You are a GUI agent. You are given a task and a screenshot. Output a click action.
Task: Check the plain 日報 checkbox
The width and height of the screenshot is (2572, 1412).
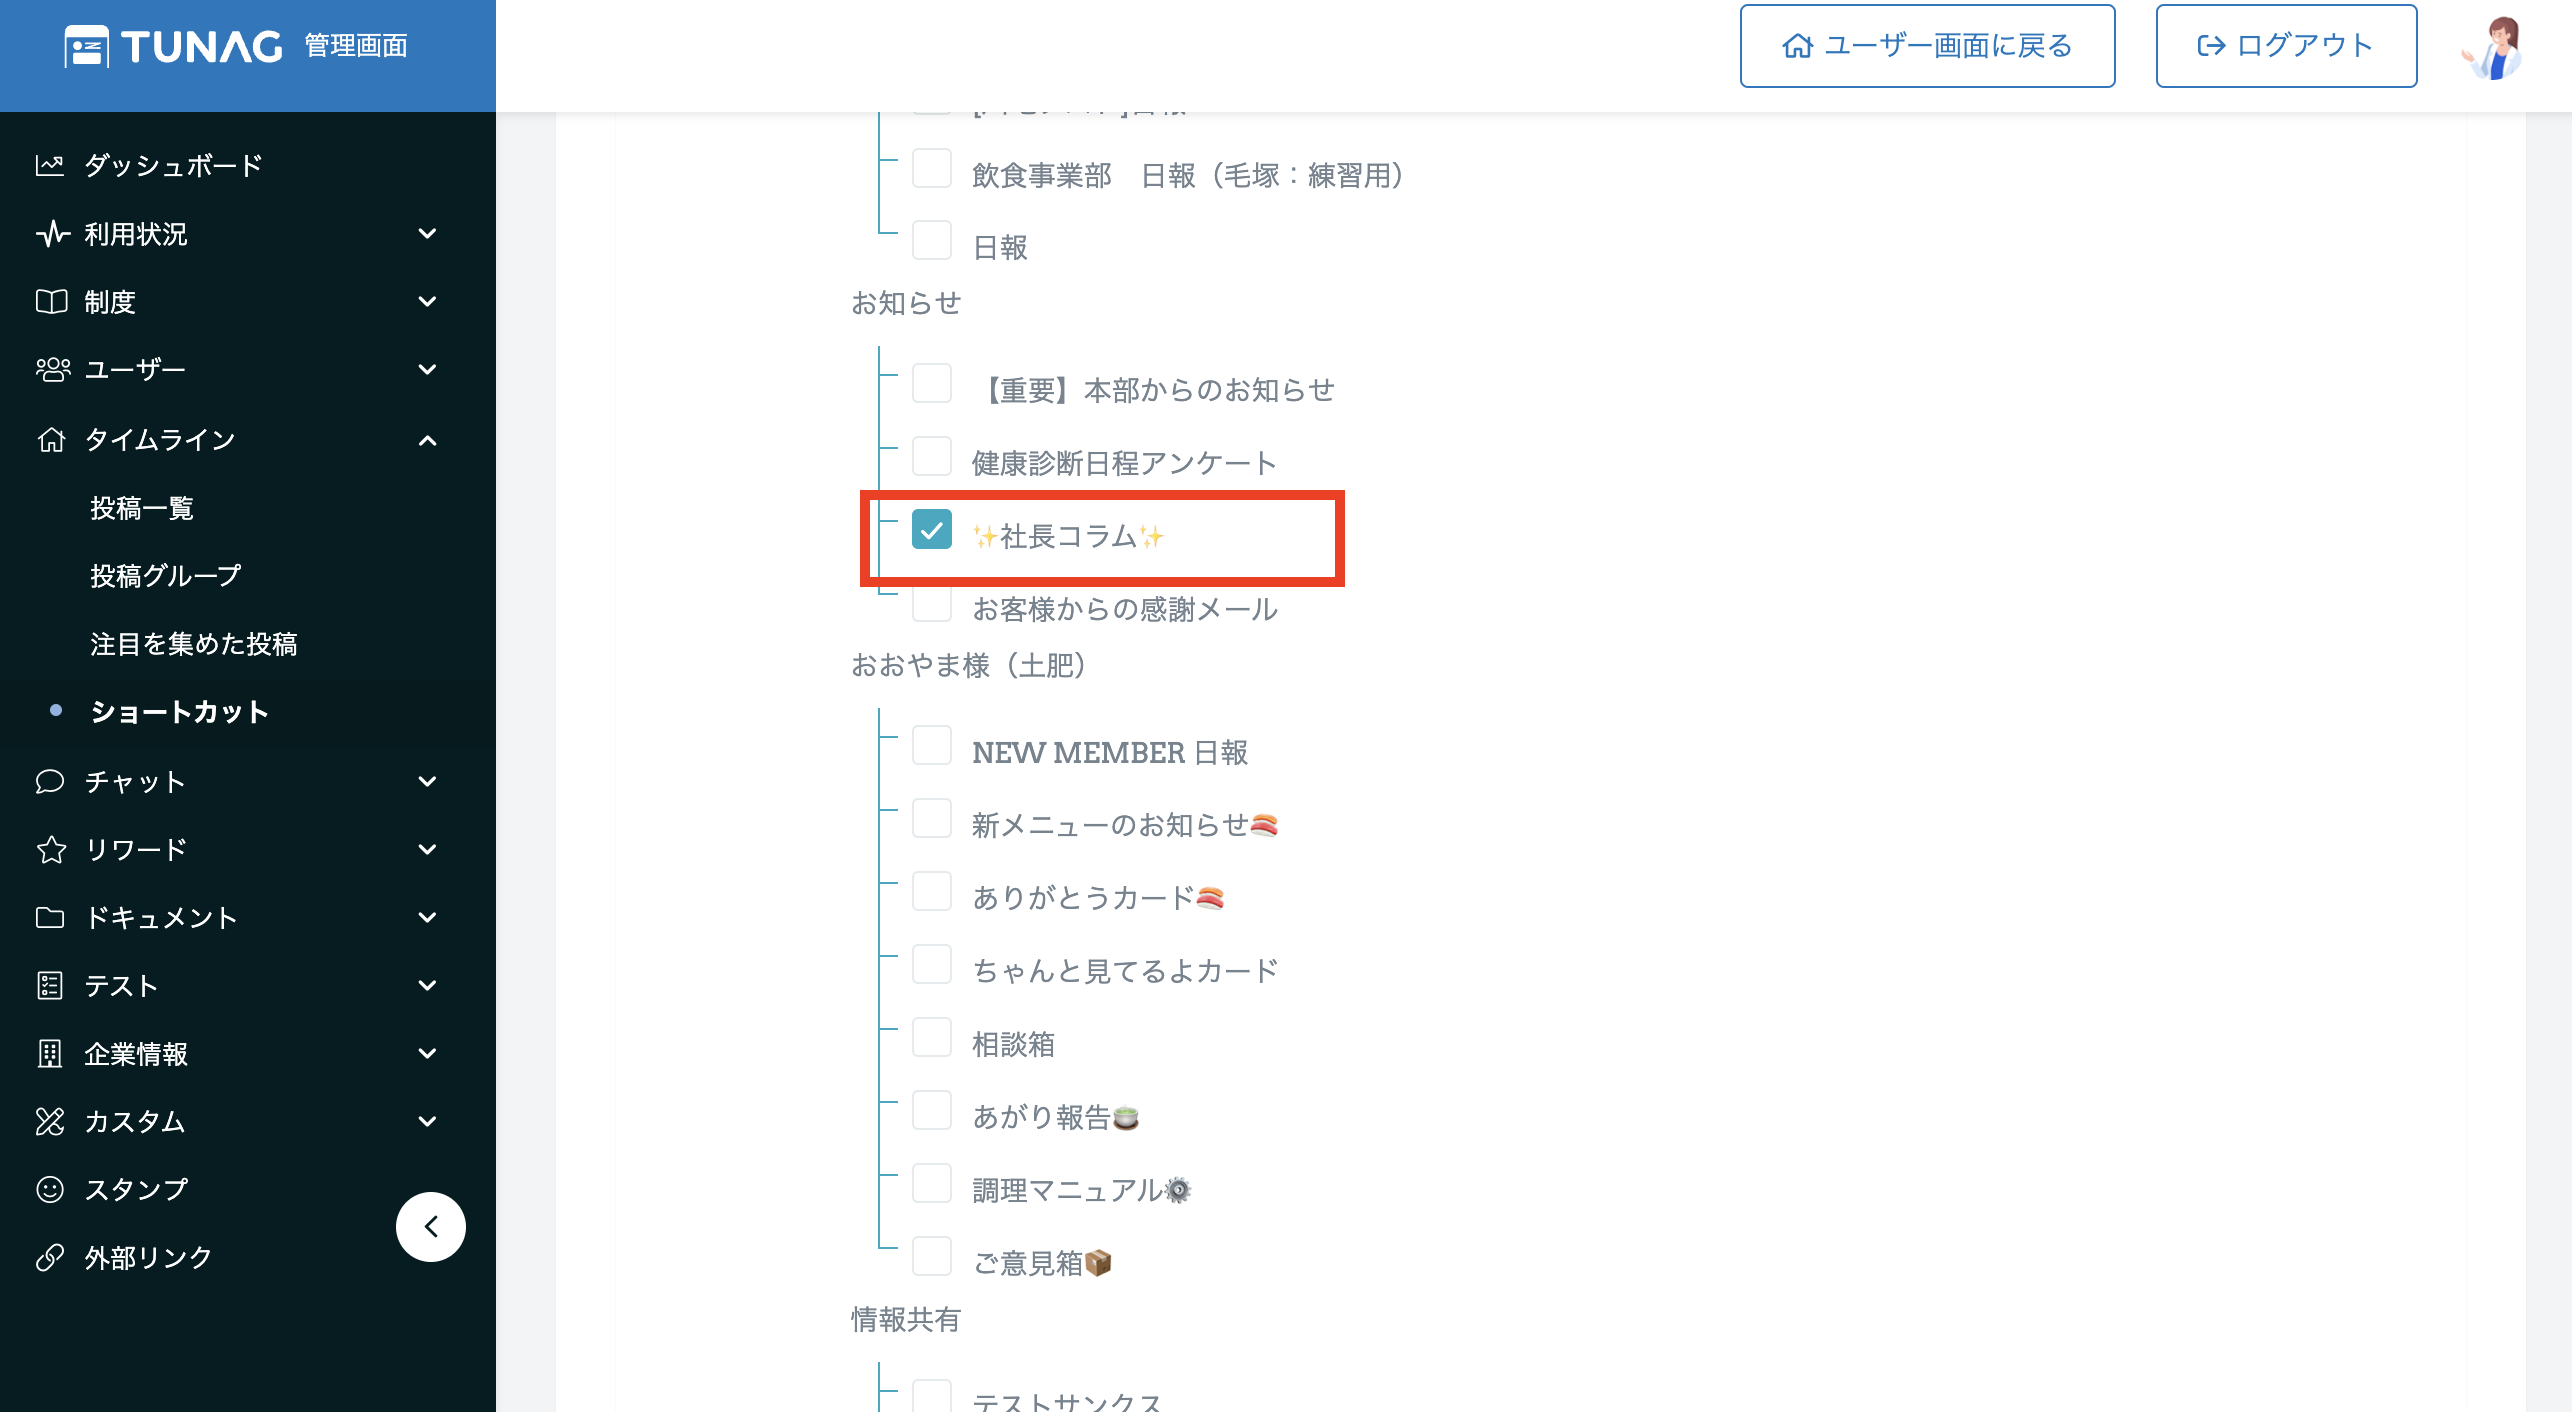[x=932, y=241]
